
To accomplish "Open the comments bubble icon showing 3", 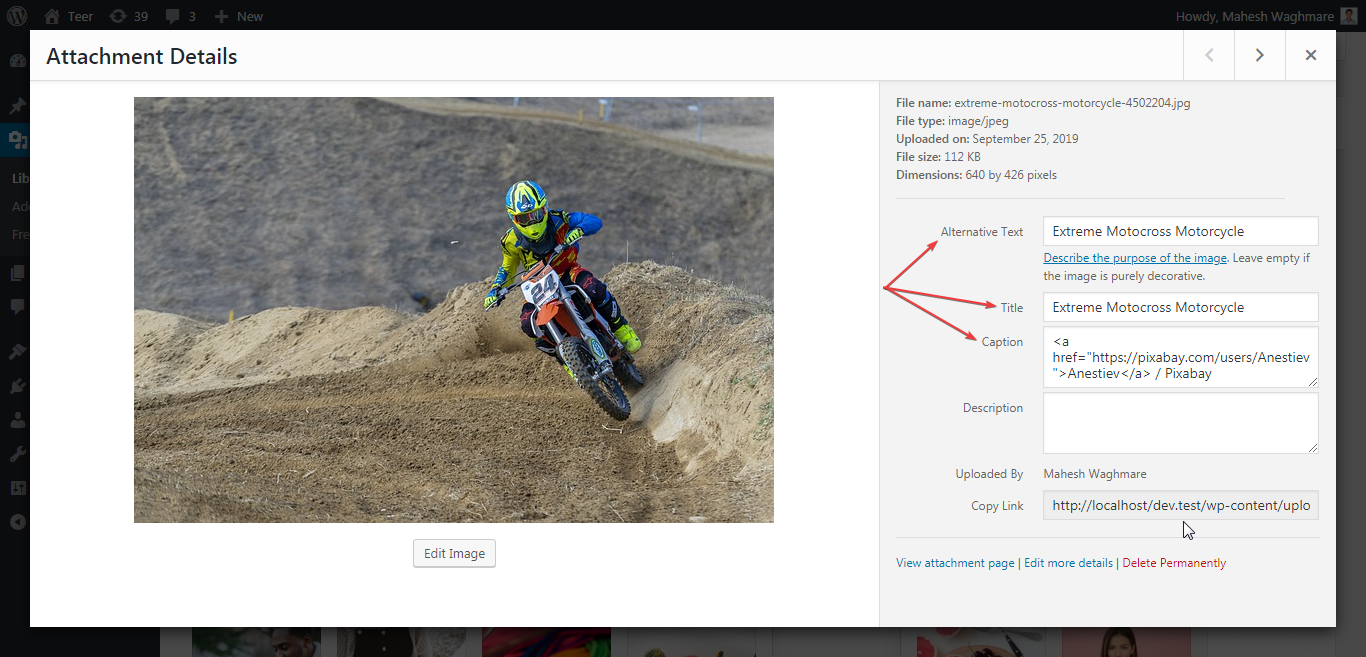I will click(180, 15).
